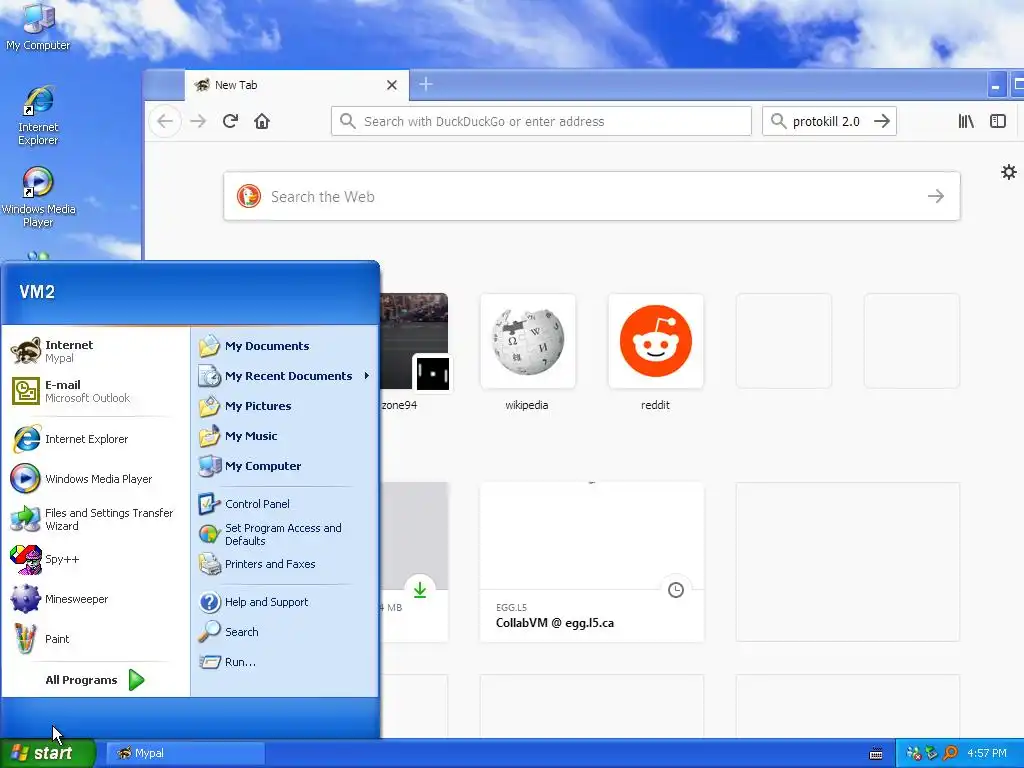Open a new browser tab with plus

click(x=426, y=84)
